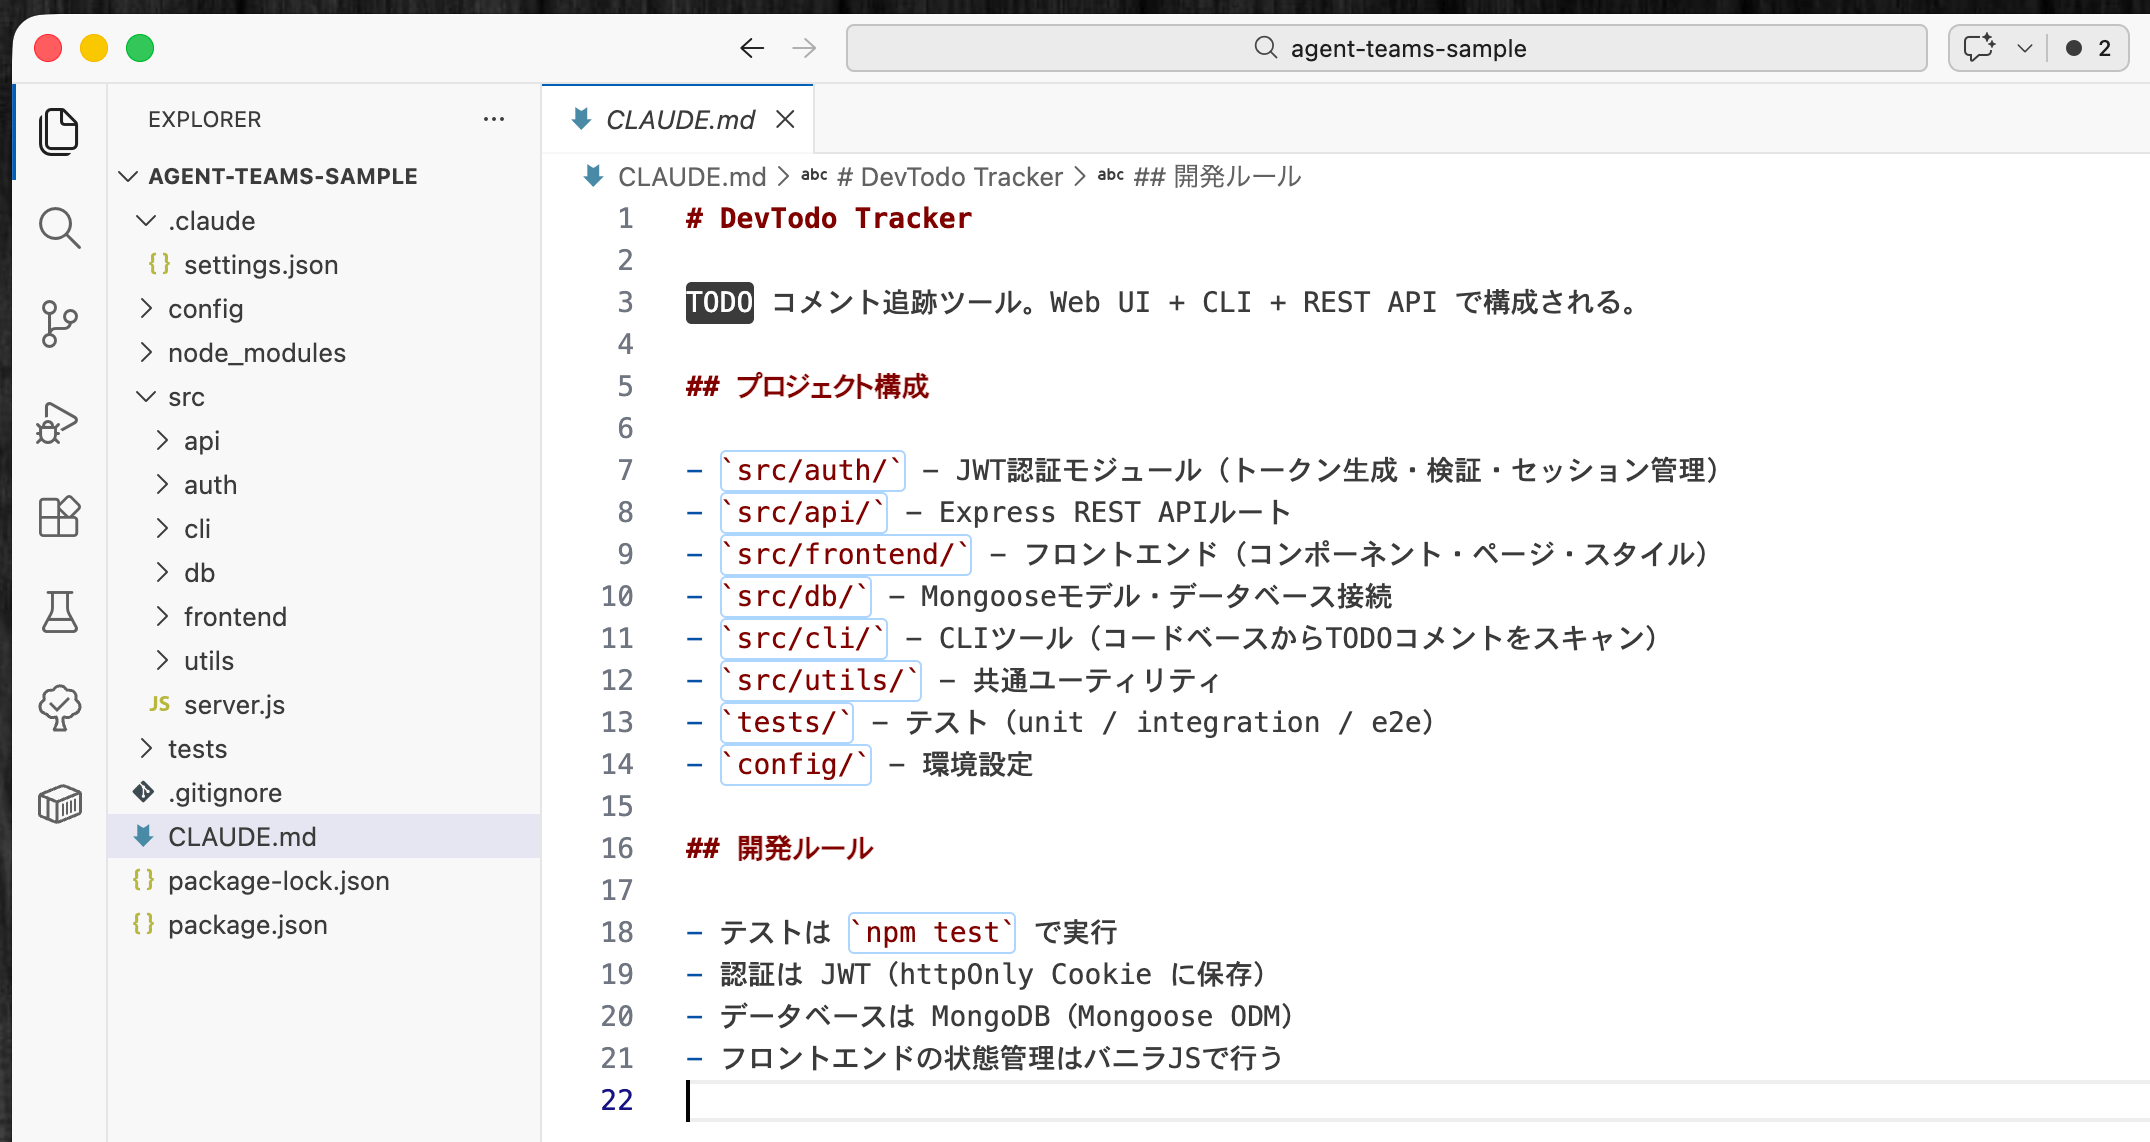
Task: Open settings.json from the .claude folder
Action: tap(261, 264)
